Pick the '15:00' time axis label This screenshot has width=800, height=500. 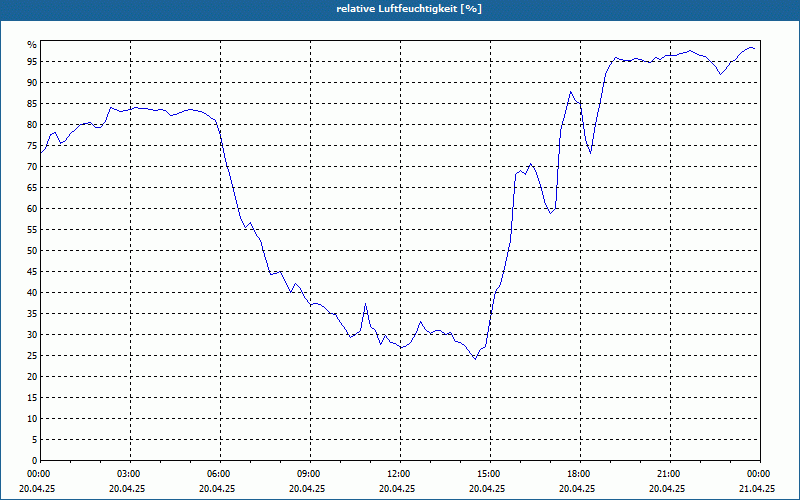point(487,474)
